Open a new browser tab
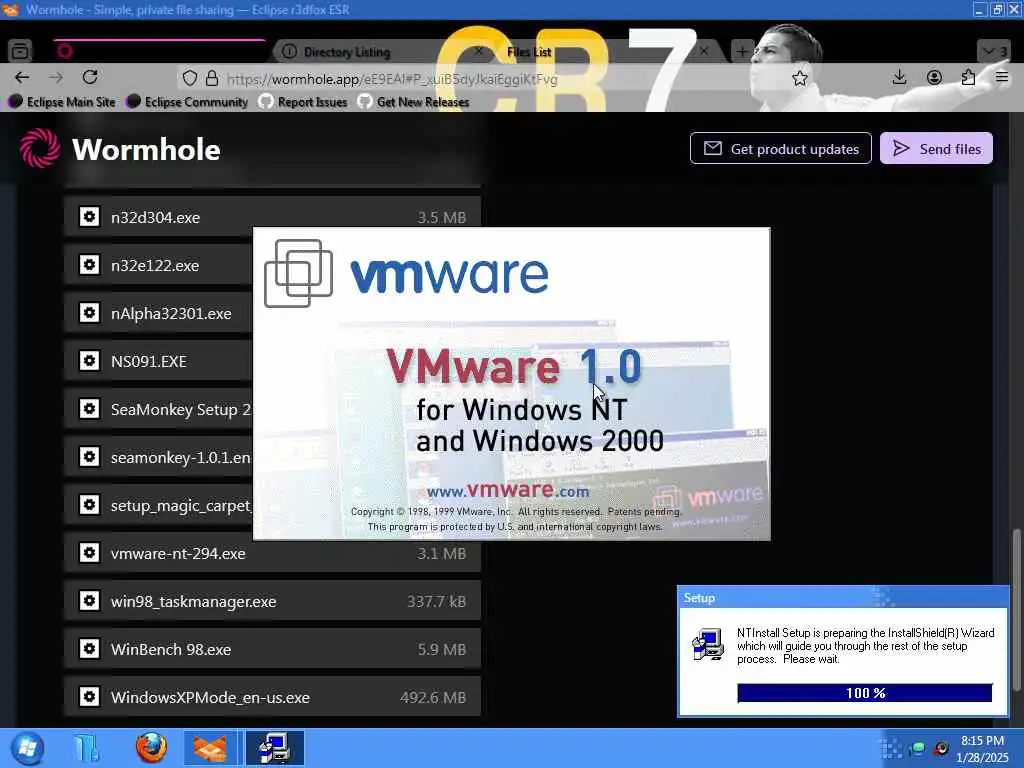 742,51
